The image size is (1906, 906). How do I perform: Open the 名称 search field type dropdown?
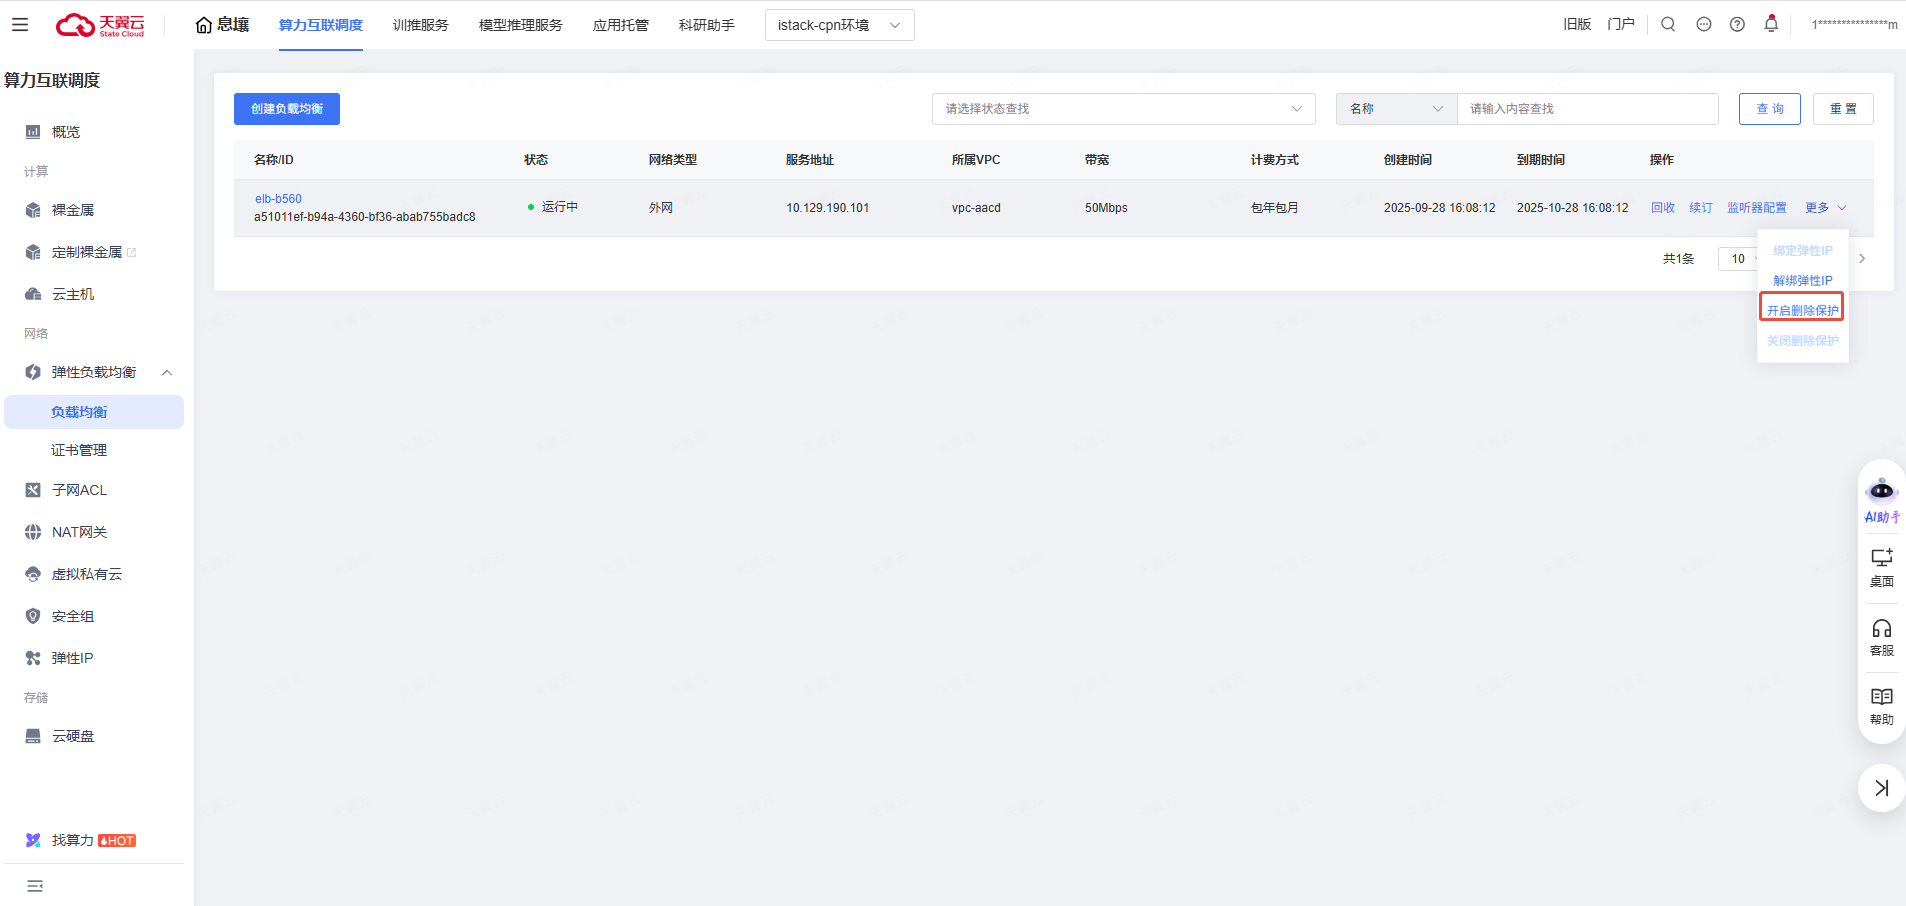tap(1396, 109)
